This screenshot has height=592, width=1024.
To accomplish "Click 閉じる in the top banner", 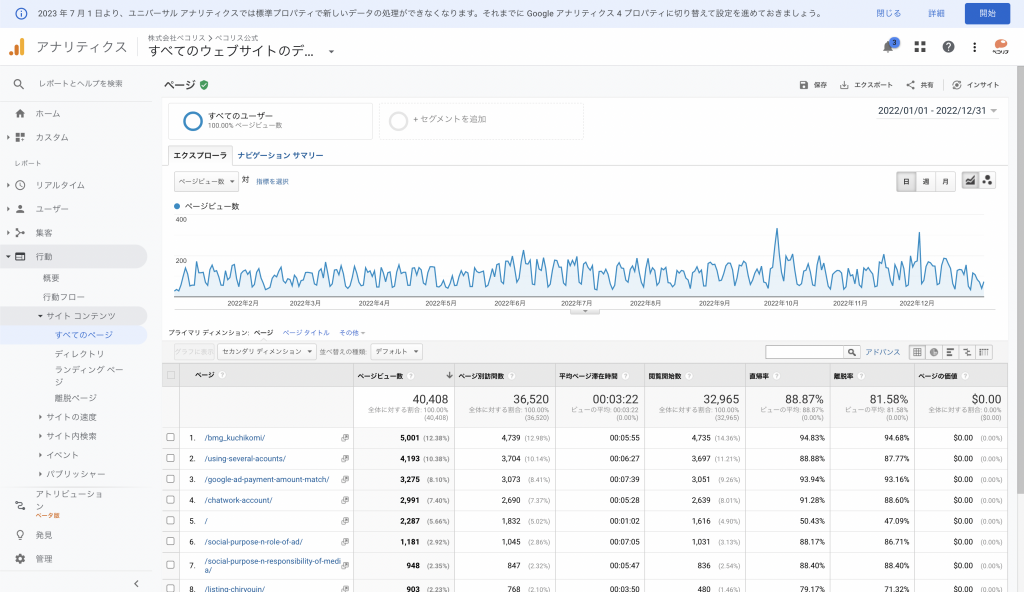I will 888,14.
